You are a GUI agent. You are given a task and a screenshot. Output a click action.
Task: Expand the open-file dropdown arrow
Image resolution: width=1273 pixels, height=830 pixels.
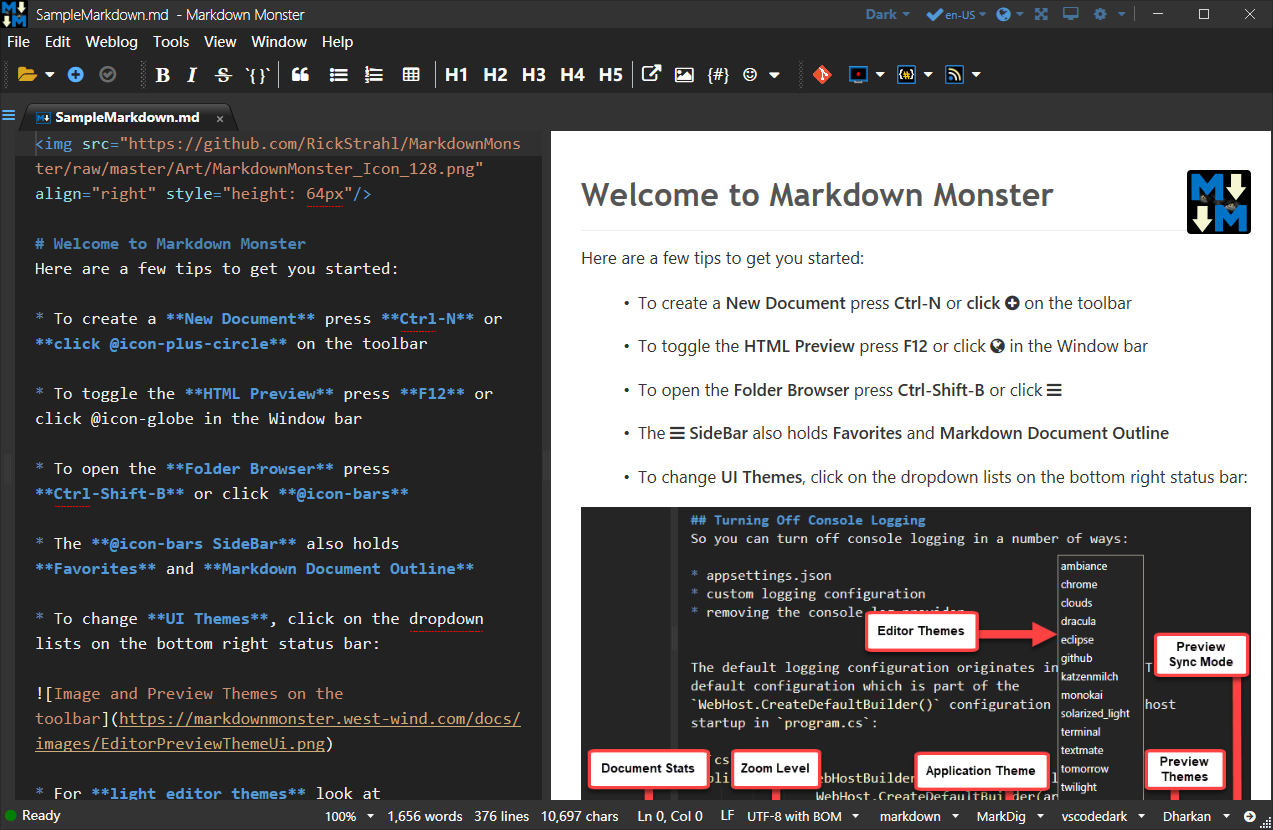tap(49, 75)
